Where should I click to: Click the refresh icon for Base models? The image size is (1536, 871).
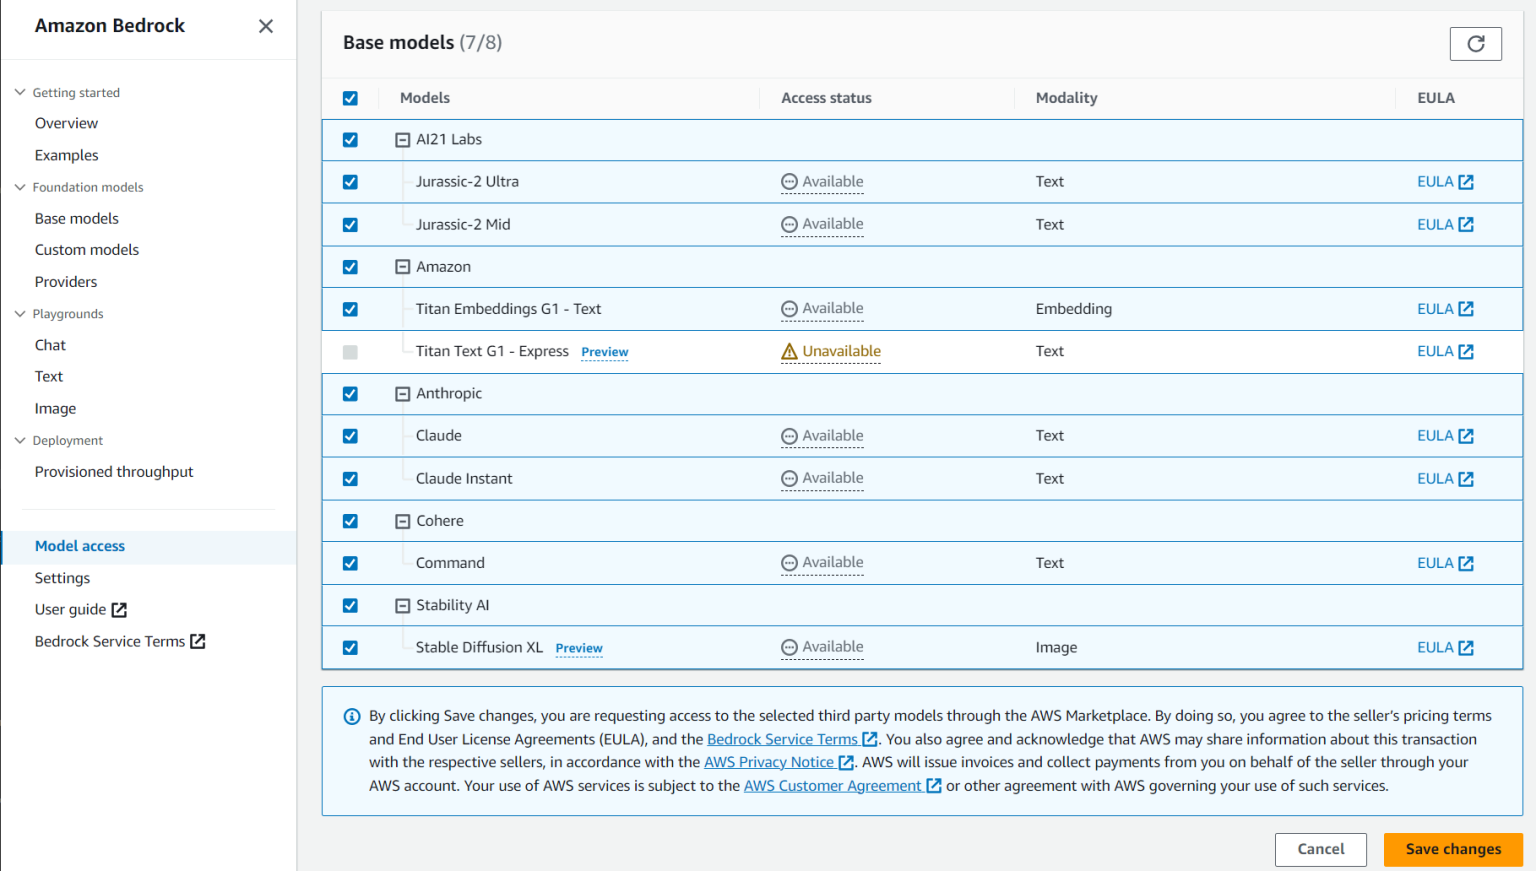pos(1475,43)
